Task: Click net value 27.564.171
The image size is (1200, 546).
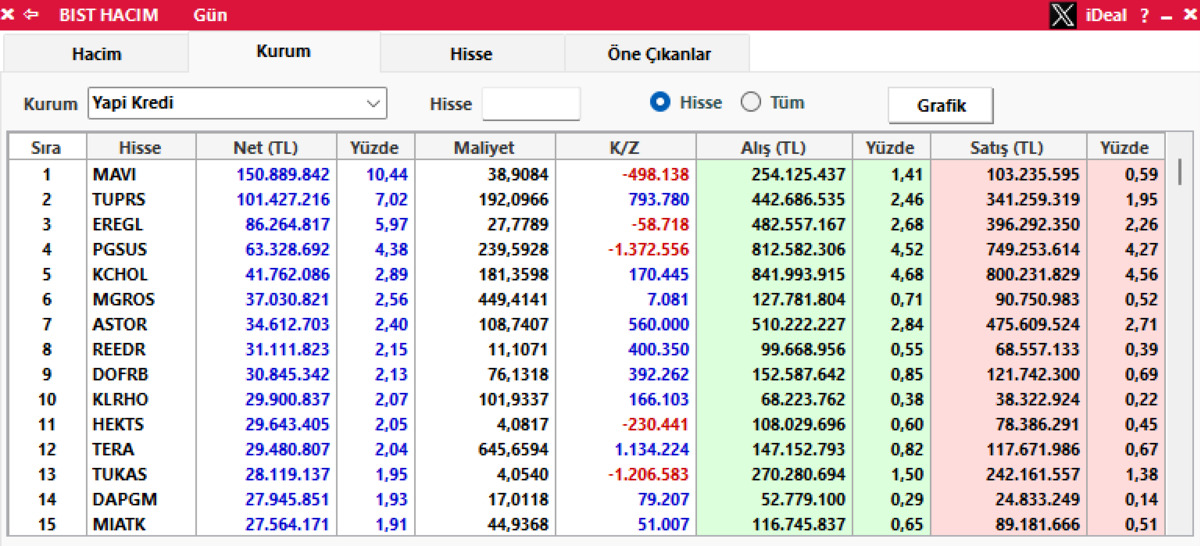Action: [x=288, y=524]
